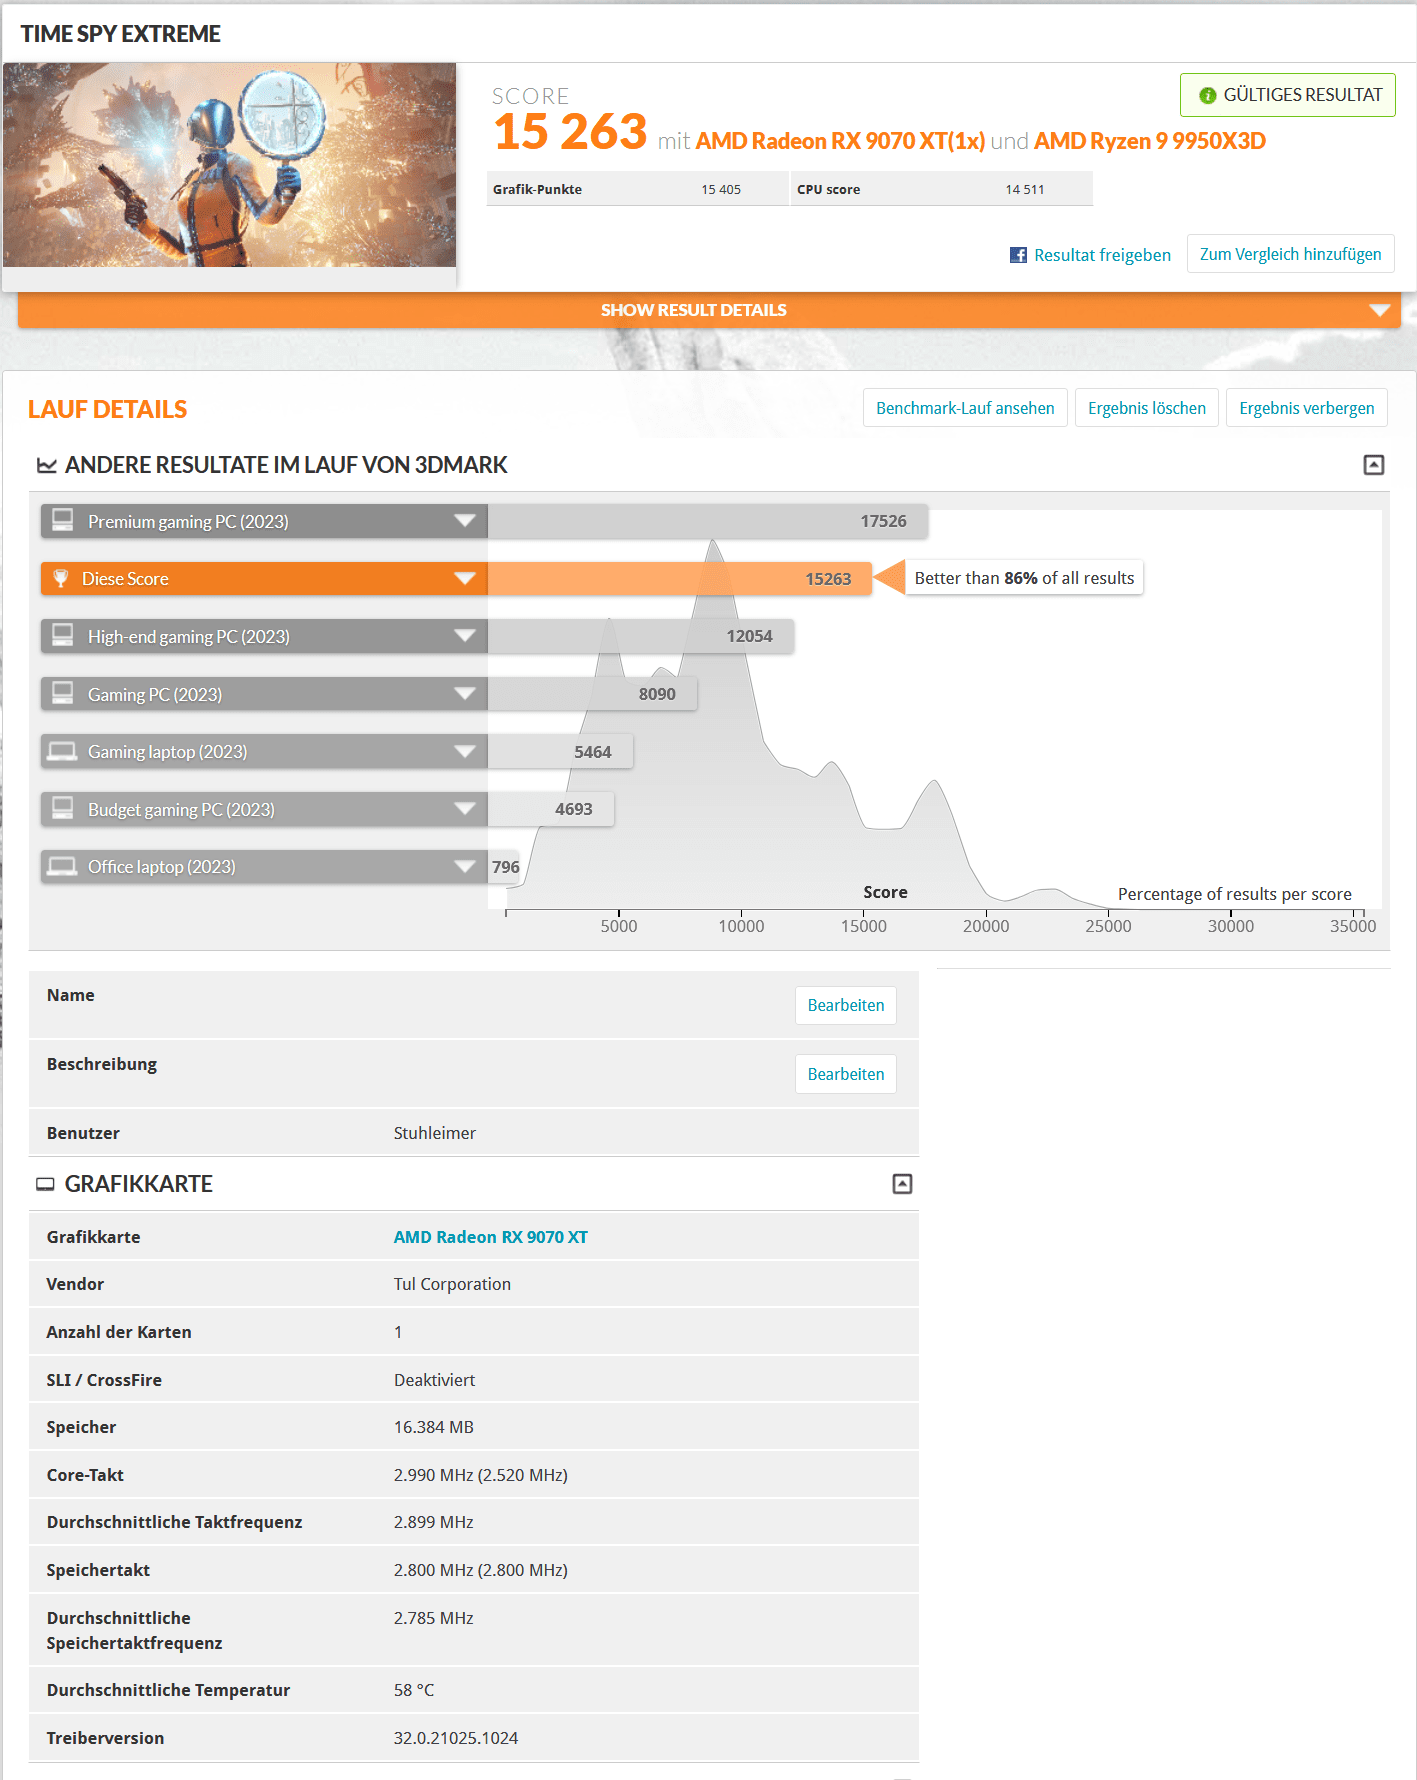Click the Premium gaming PC 17526 bar
Screen dimensions: 1417x1780
(x=708, y=521)
